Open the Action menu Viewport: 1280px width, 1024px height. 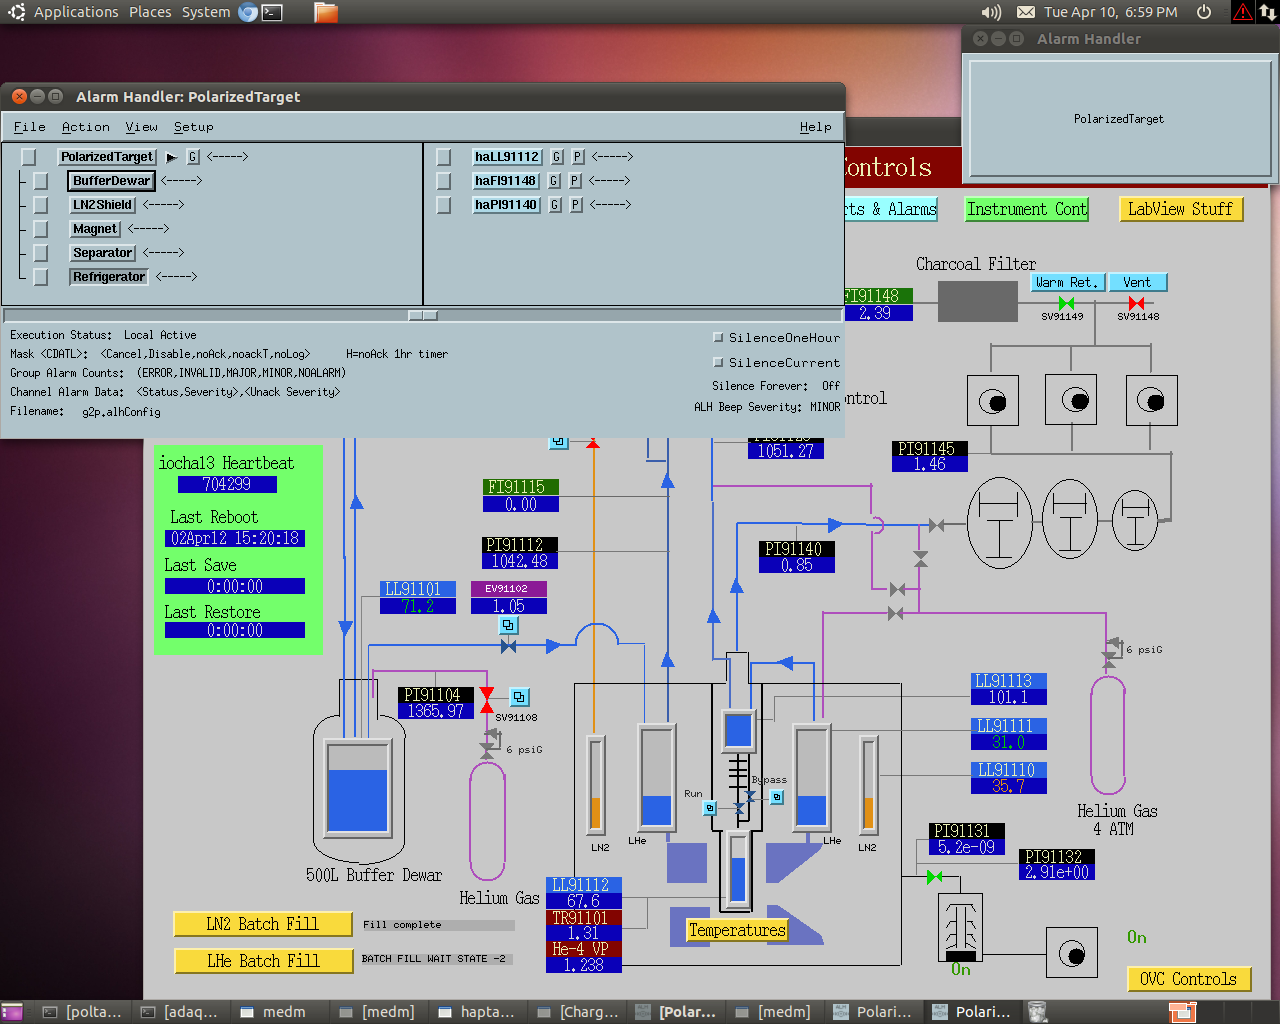pos(86,127)
